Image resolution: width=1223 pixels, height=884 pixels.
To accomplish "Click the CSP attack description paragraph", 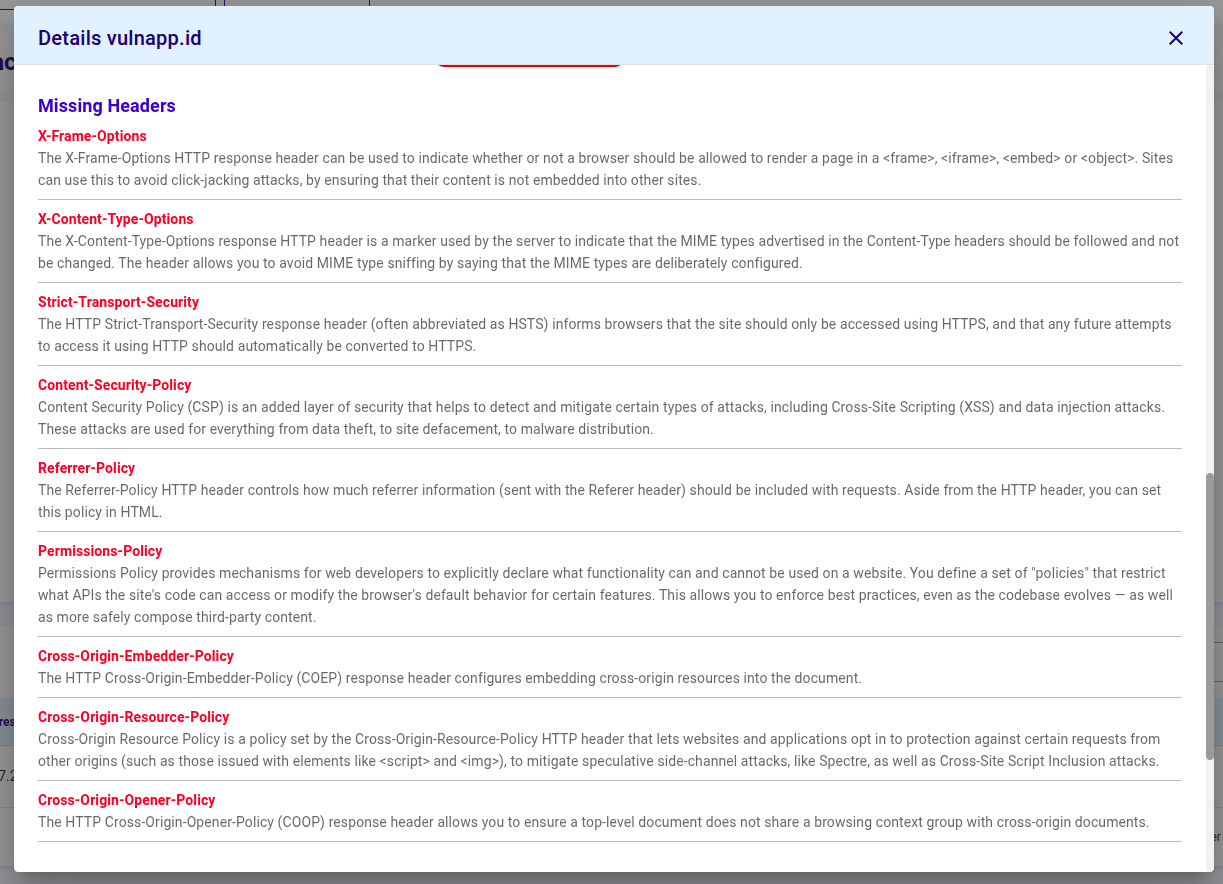I will click(600, 418).
